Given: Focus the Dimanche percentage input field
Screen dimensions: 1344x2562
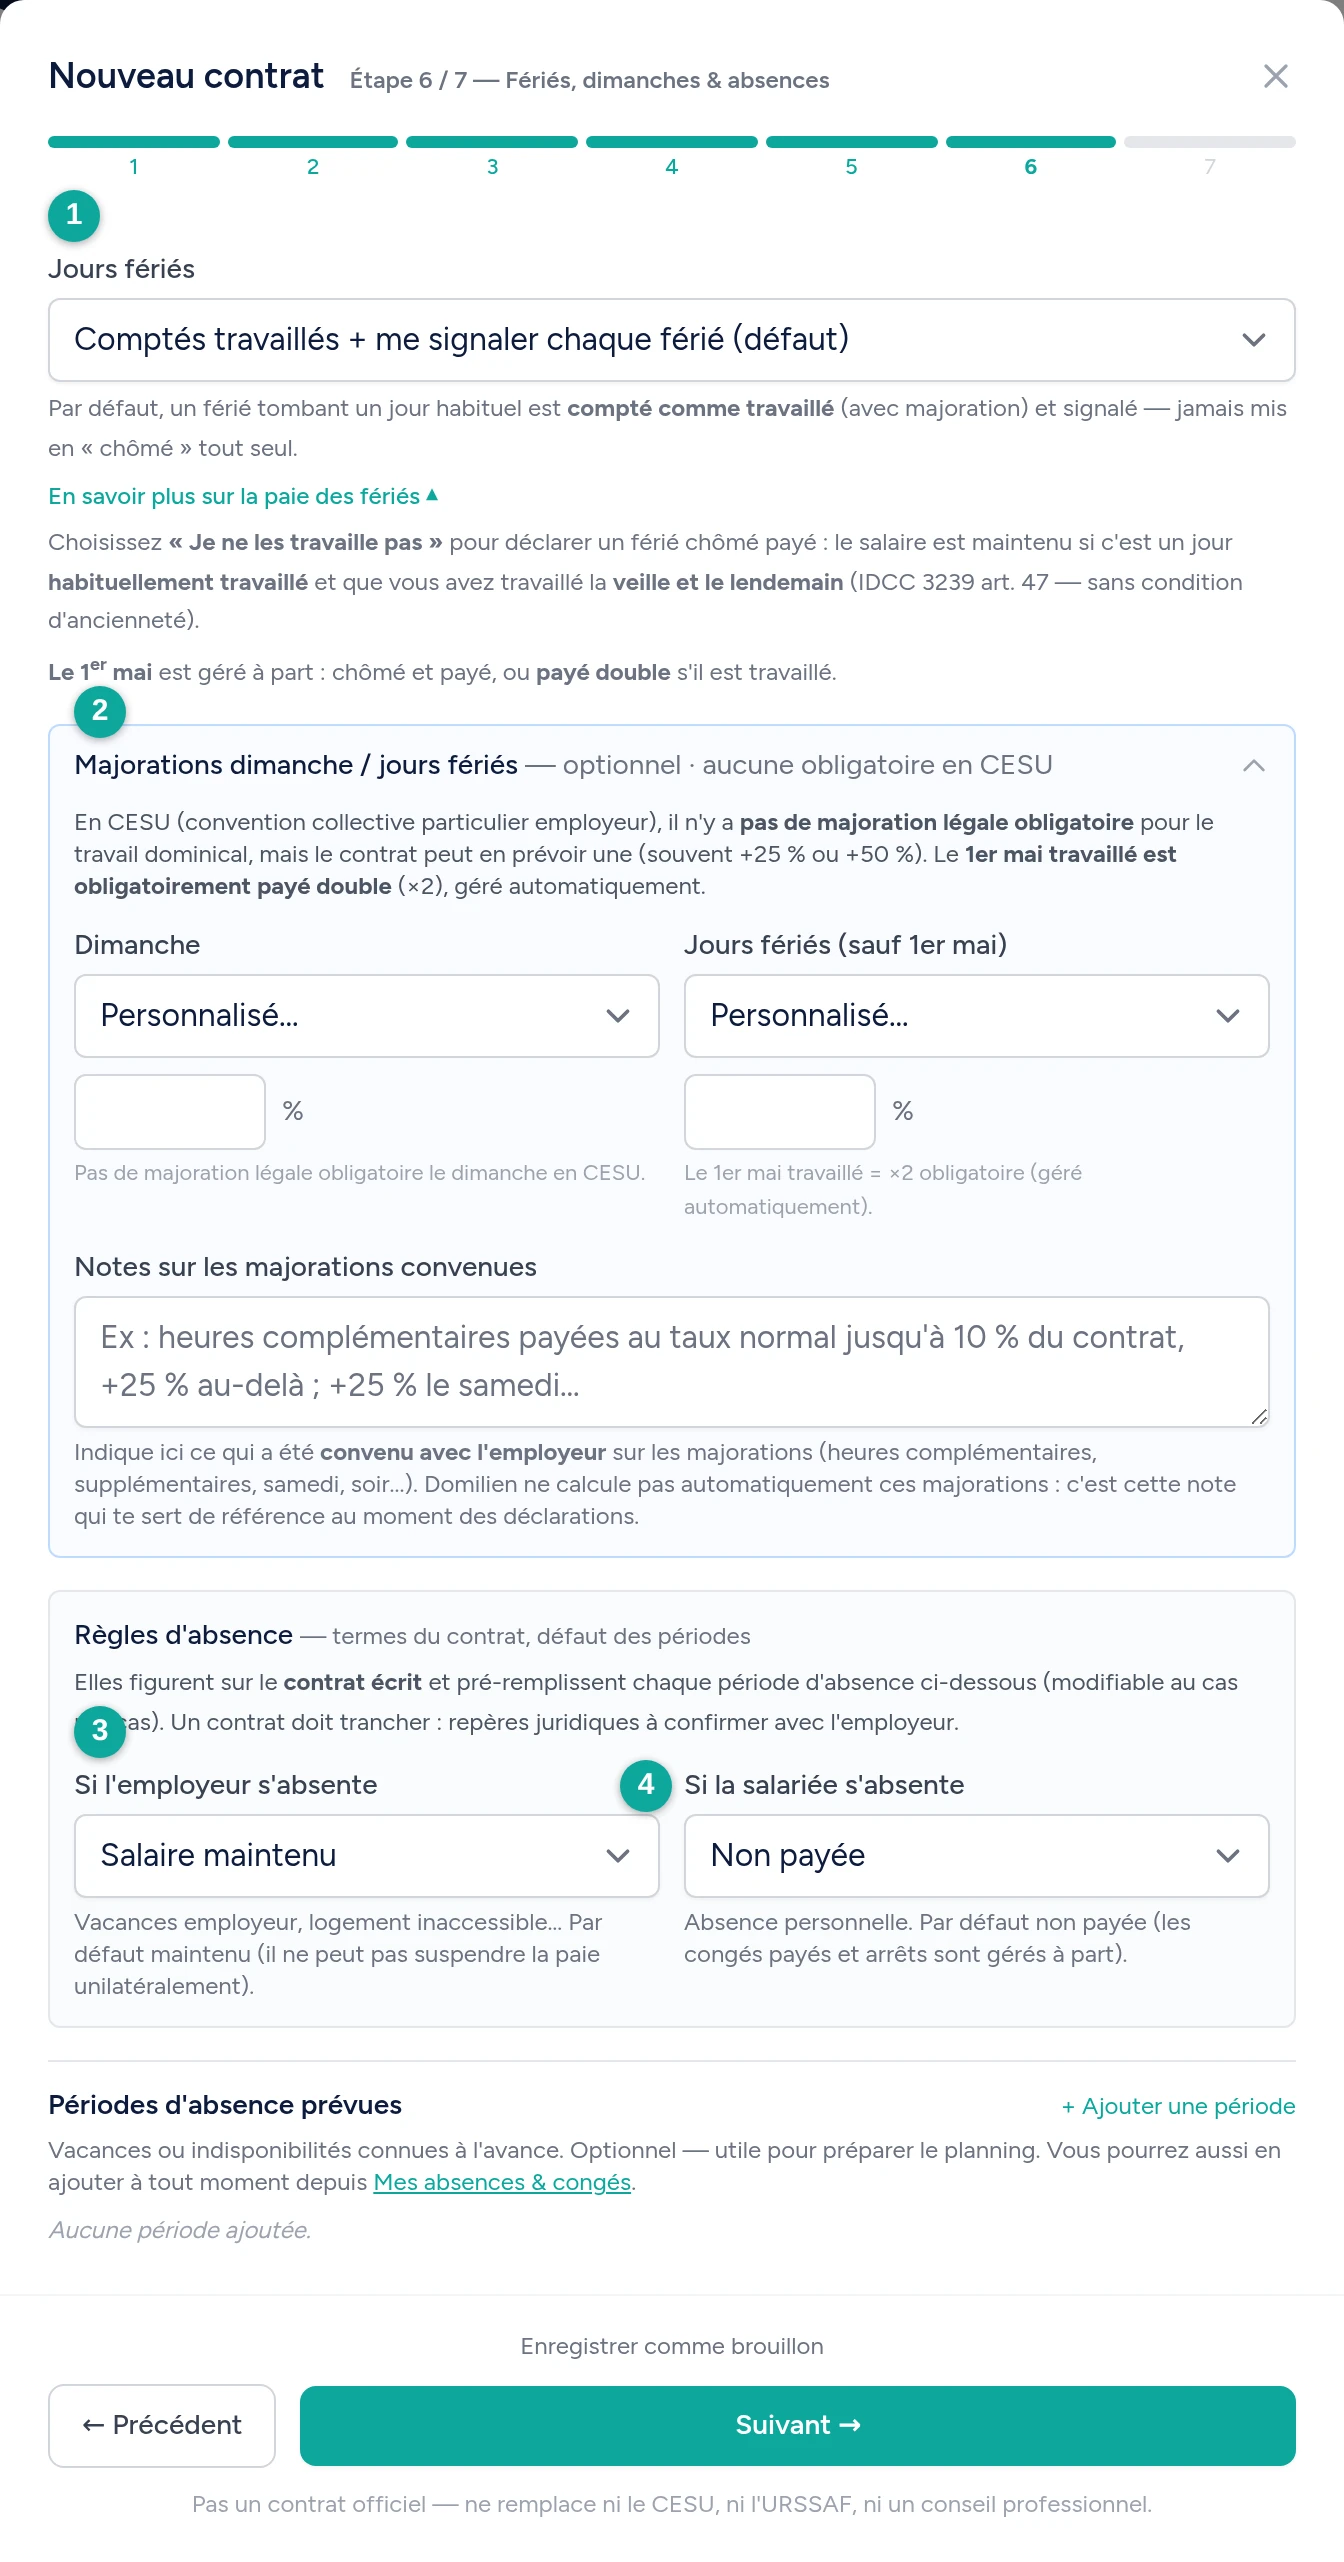Looking at the screenshot, I should pyautogui.click(x=170, y=1112).
